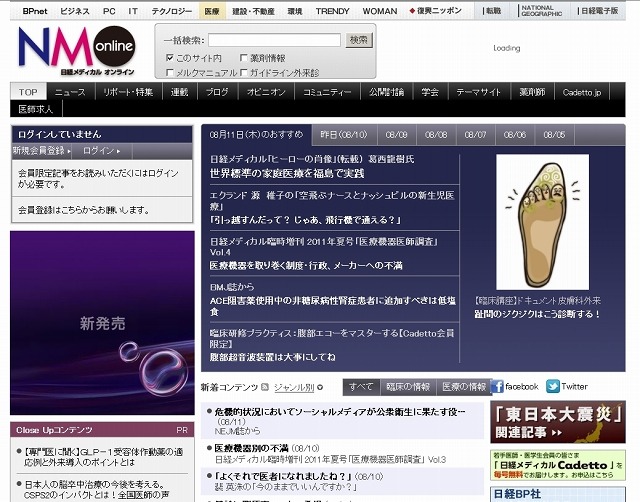Screen dimensions: 640x502
Task: Switch to the 08/08 tab
Action: coord(436,135)
